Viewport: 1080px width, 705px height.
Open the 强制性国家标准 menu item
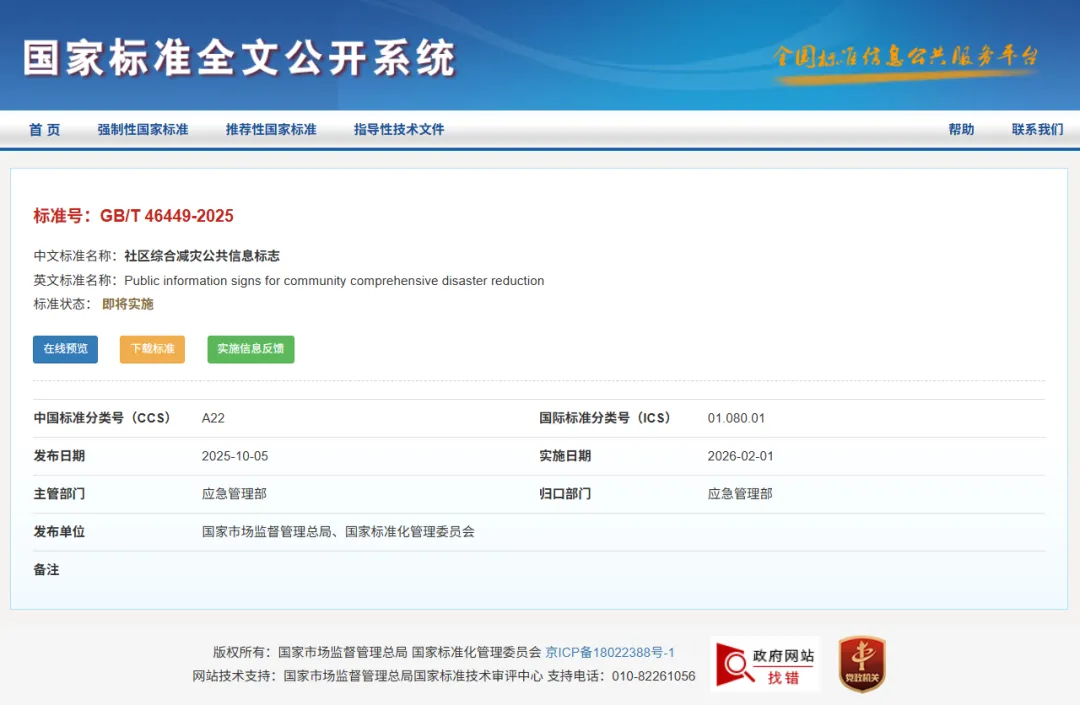[x=143, y=129]
